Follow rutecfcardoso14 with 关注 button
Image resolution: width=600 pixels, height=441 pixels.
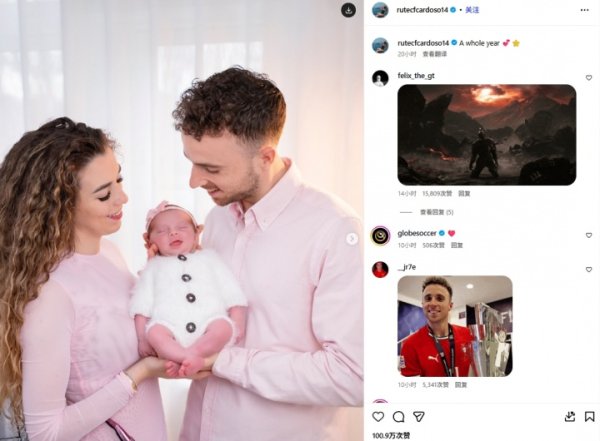click(x=472, y=10)
